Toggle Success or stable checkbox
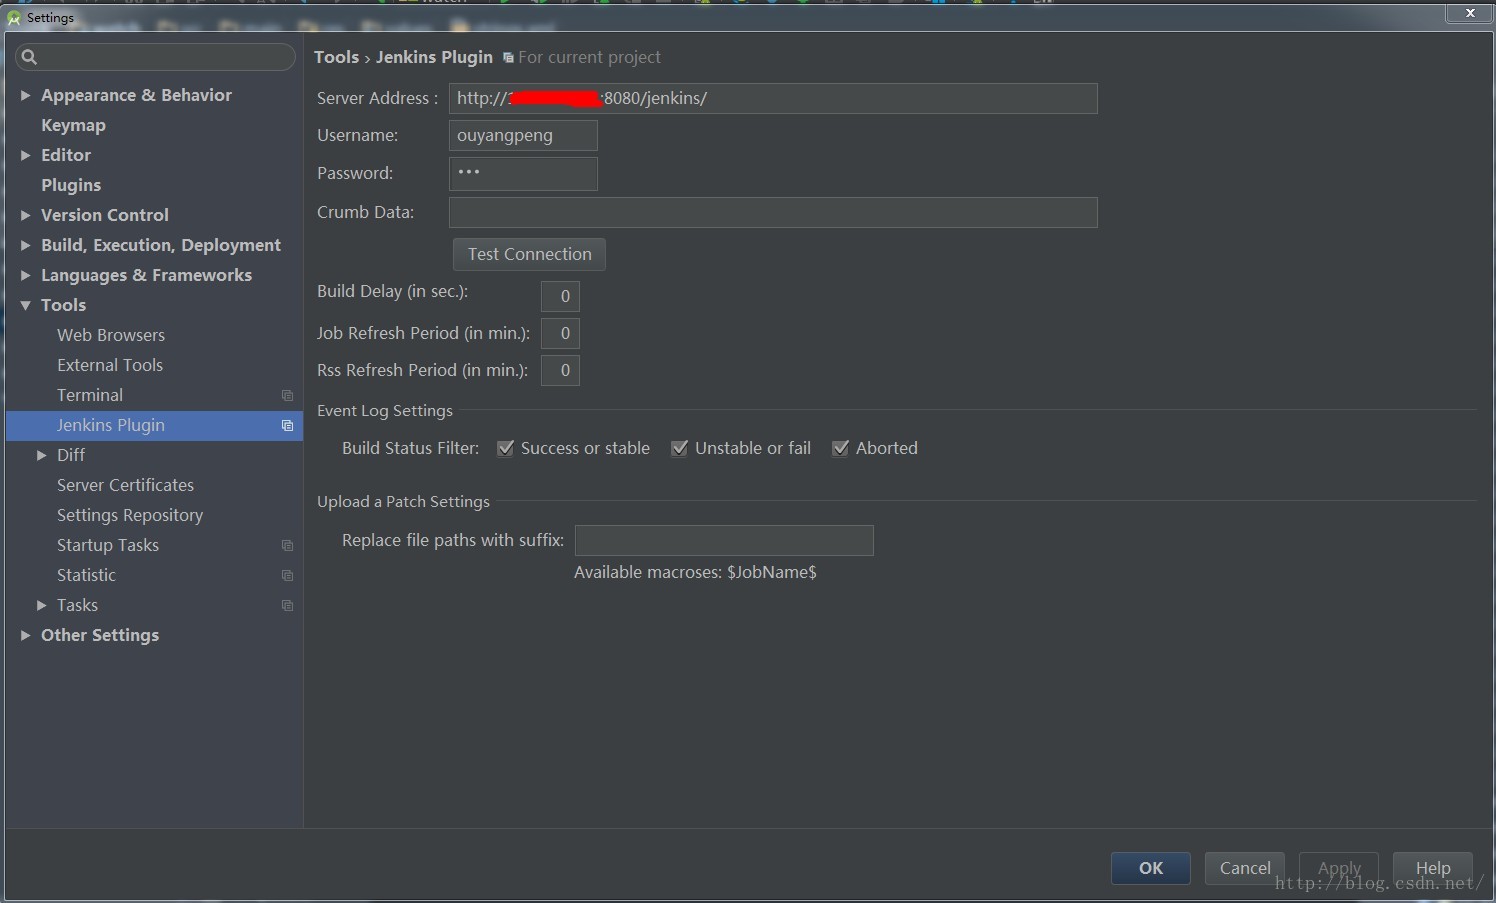Viewport: 1496px width, 903px height. click(505, 448)
